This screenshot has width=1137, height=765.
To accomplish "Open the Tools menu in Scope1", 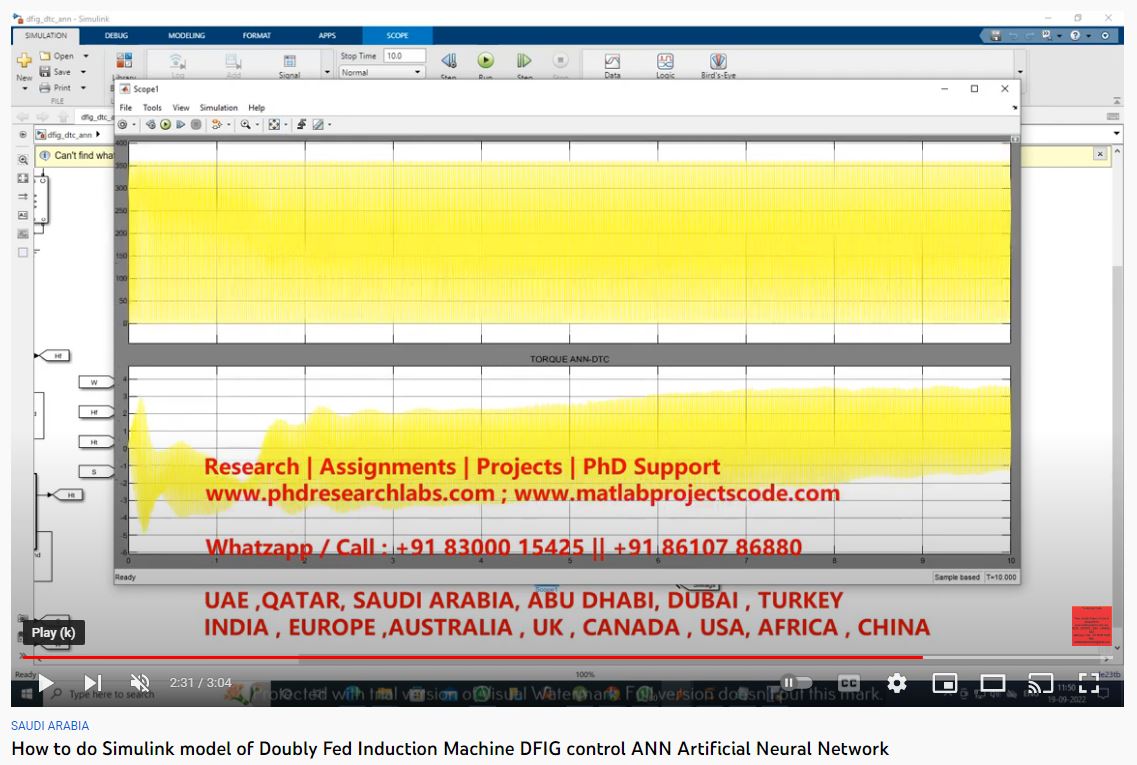I will pos(152,108).
